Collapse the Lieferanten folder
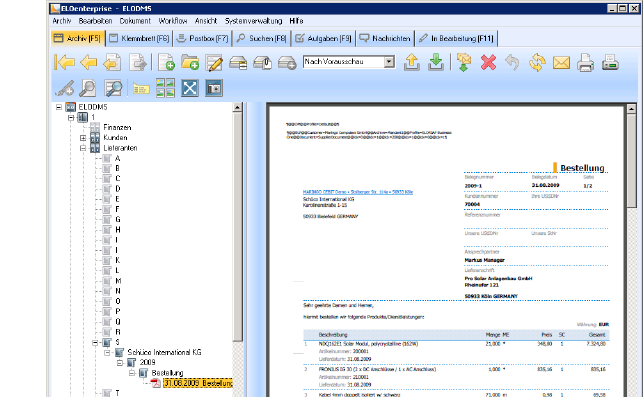Image resolution: width=643 pixels, height=397 pixels. [x=83, y=148]
